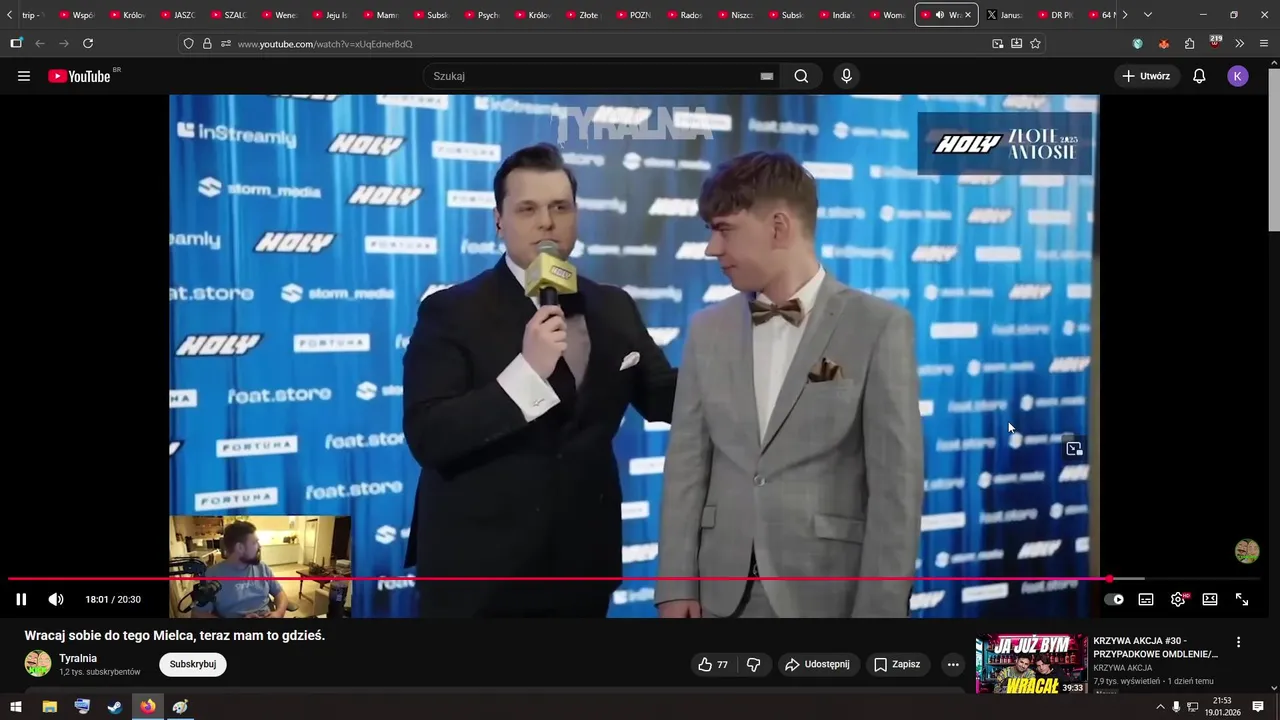Like the video with 77 likes
Image resolution: width=1280 pixels, height=720 pixels.
[713, 664]
